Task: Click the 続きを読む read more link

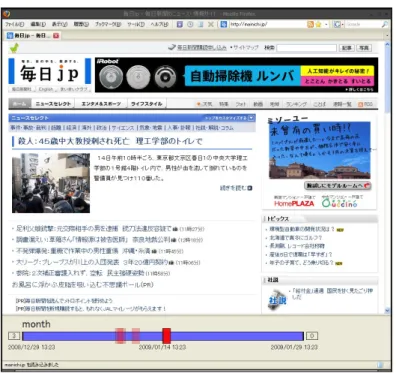Action: (233, 188)
